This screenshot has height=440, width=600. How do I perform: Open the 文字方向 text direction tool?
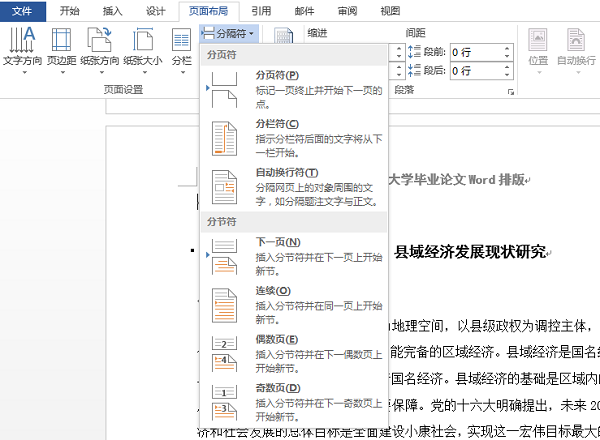point(22,50)
